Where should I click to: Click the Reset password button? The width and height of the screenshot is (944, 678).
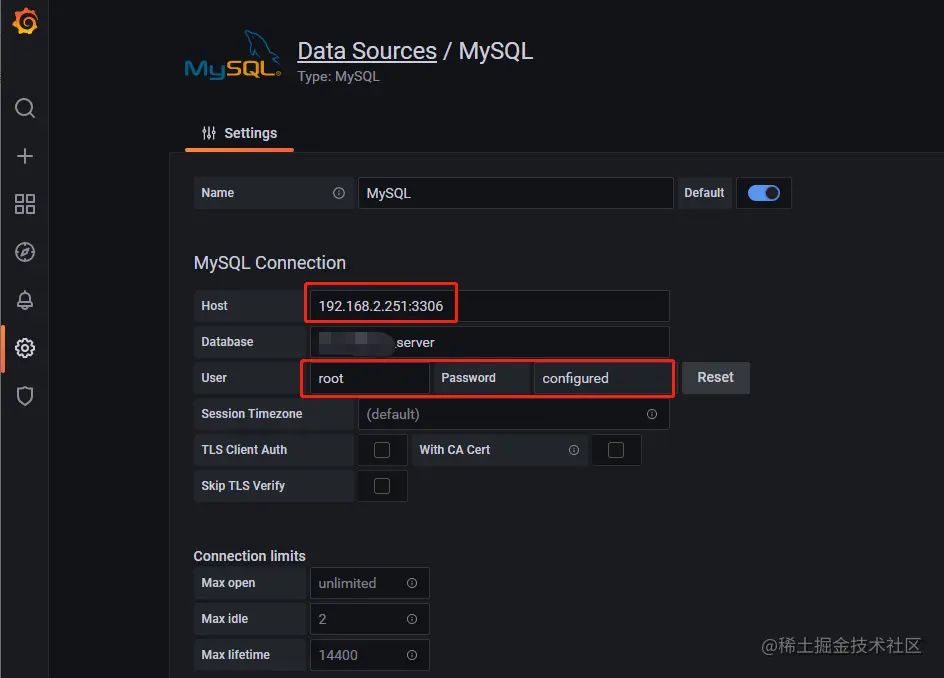(715, 378)
